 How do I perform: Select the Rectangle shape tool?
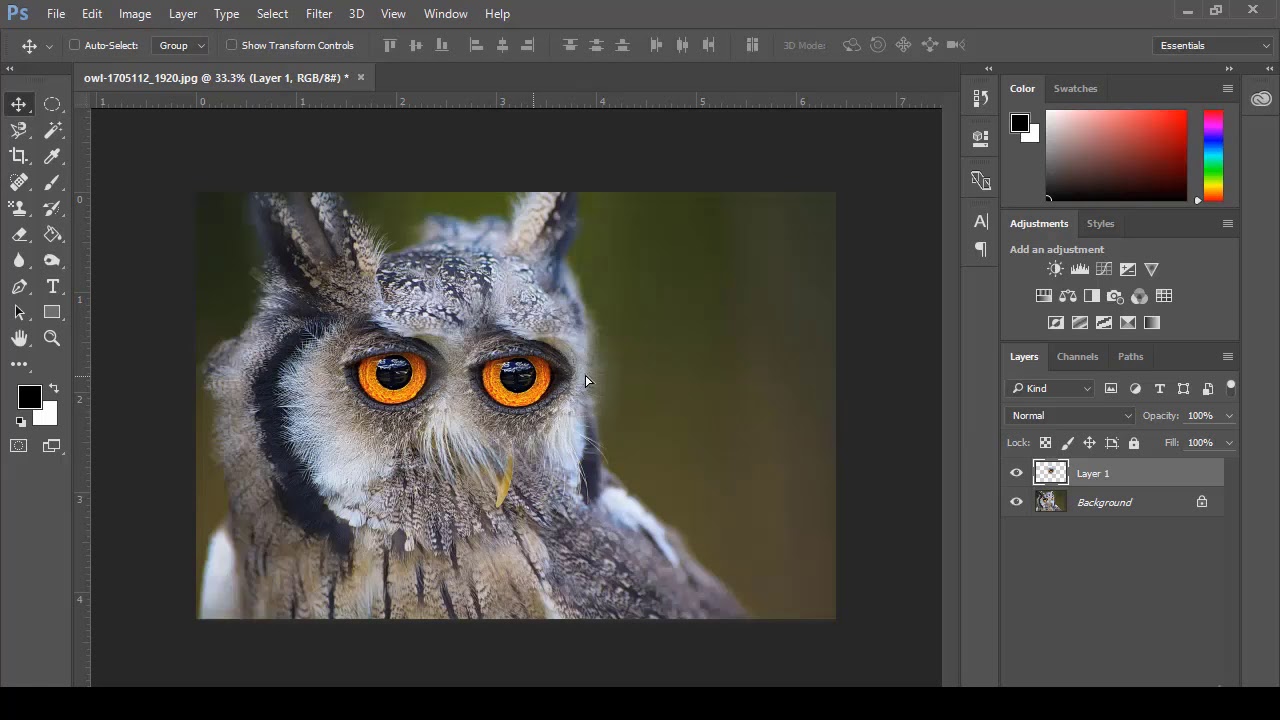[52, 312]
